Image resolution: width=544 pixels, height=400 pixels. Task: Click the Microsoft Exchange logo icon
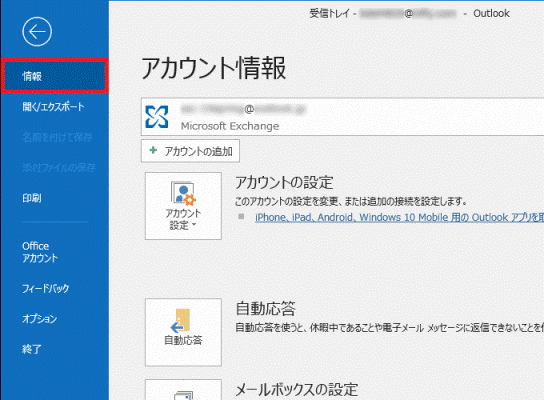click(x=157, y=117)
